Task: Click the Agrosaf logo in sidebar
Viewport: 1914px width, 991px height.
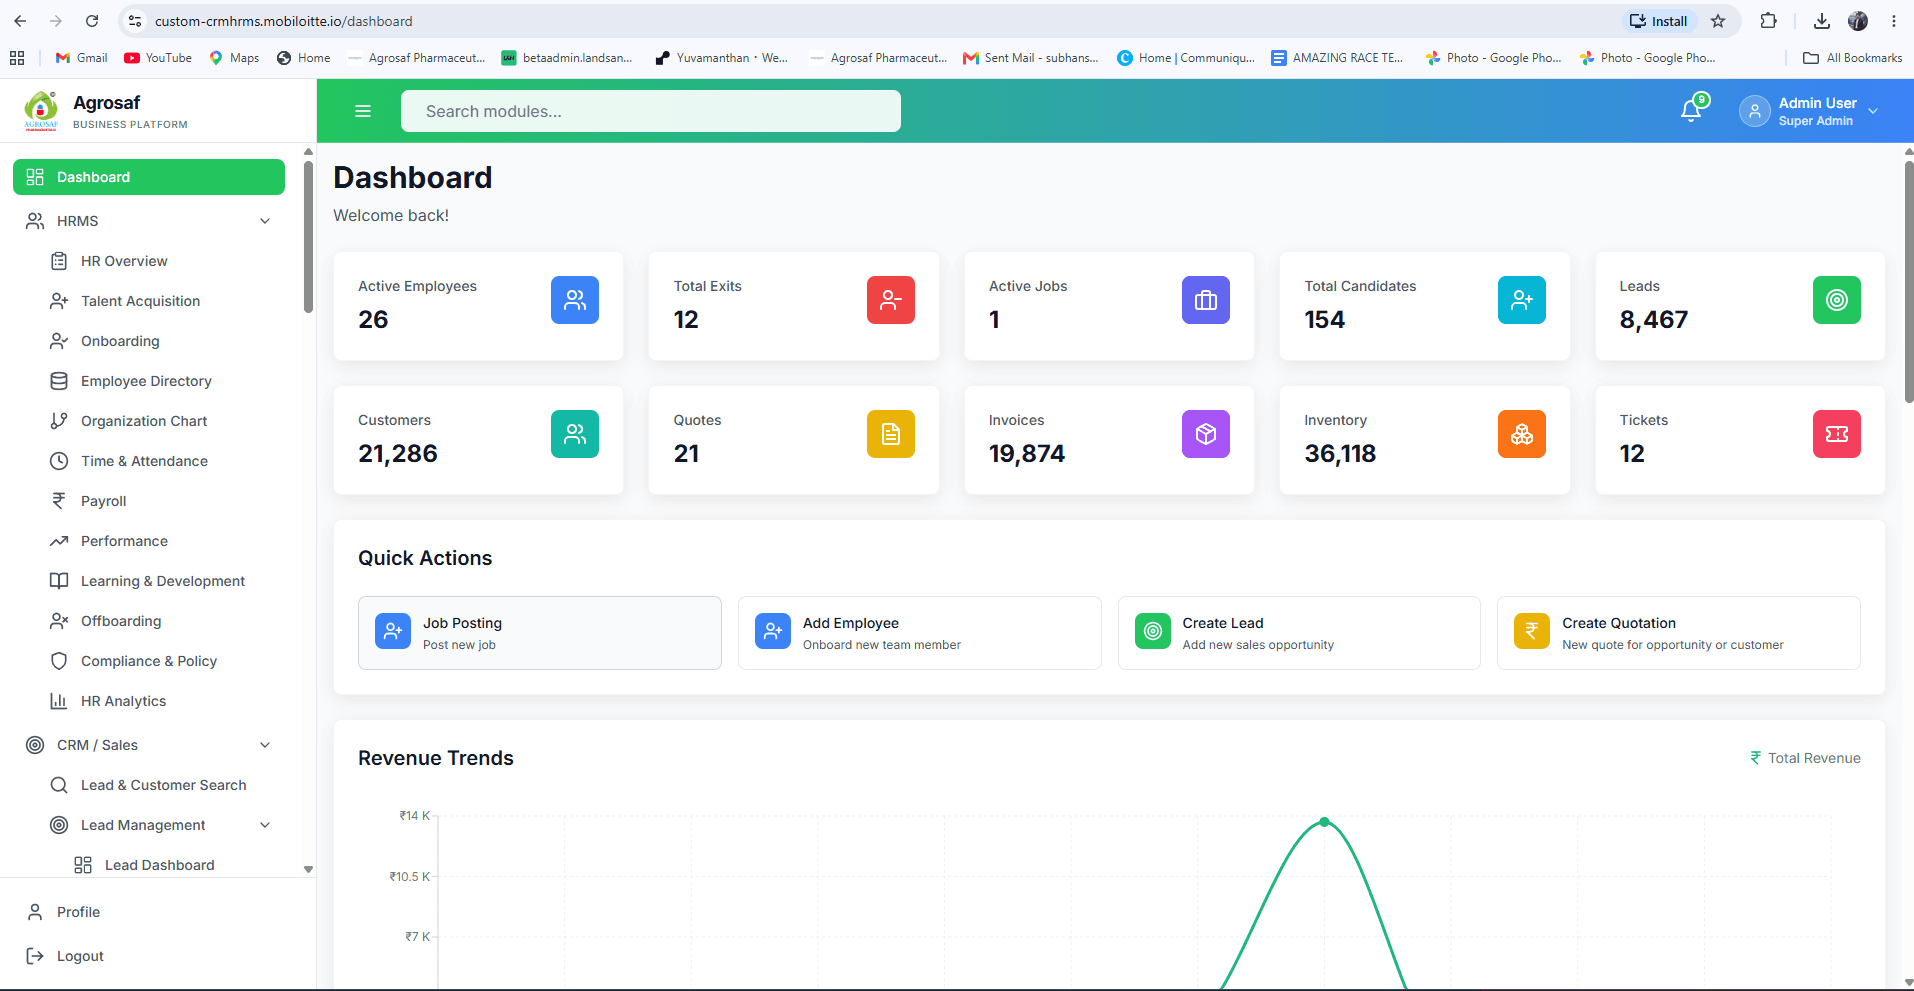Action: point(41,111)
